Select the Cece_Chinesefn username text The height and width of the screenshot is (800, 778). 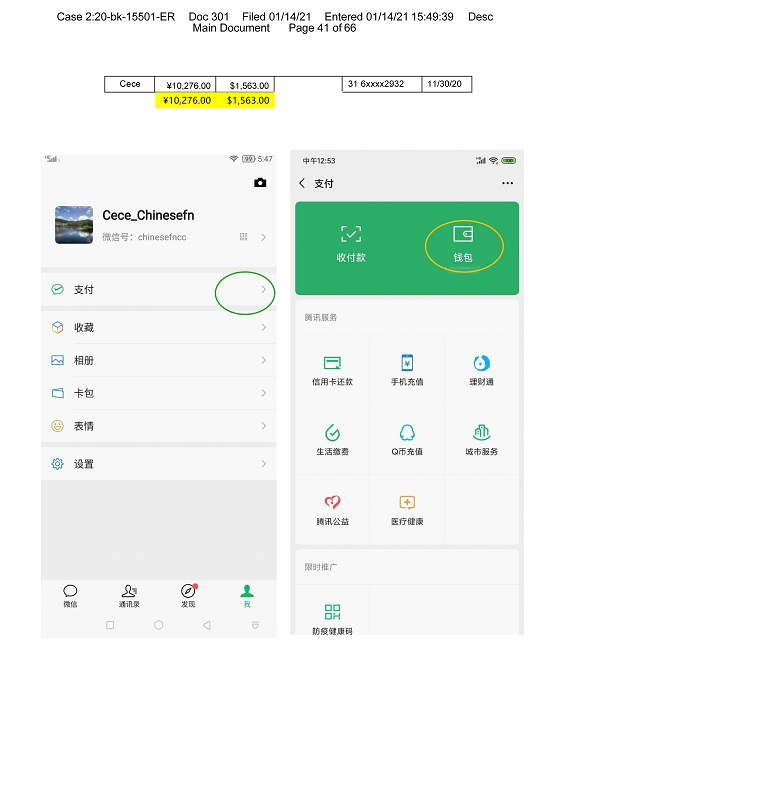tap(148, 215)
